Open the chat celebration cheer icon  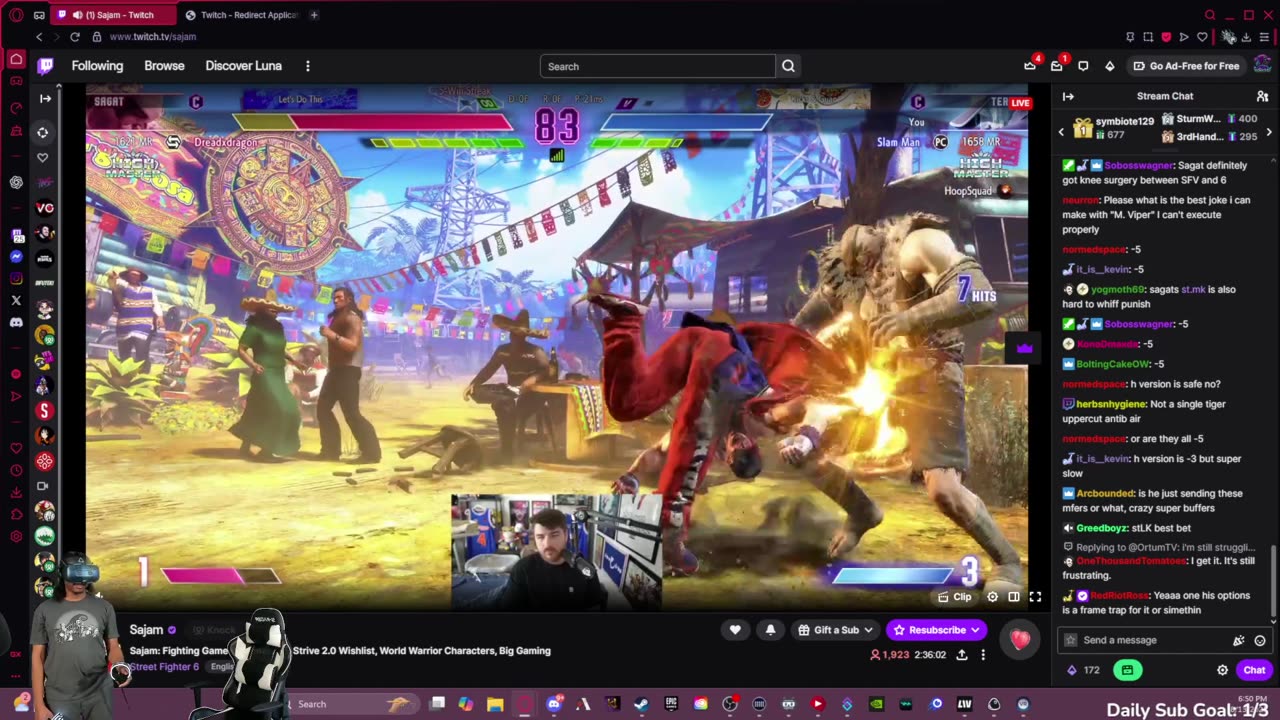(x=1239, y=640)
